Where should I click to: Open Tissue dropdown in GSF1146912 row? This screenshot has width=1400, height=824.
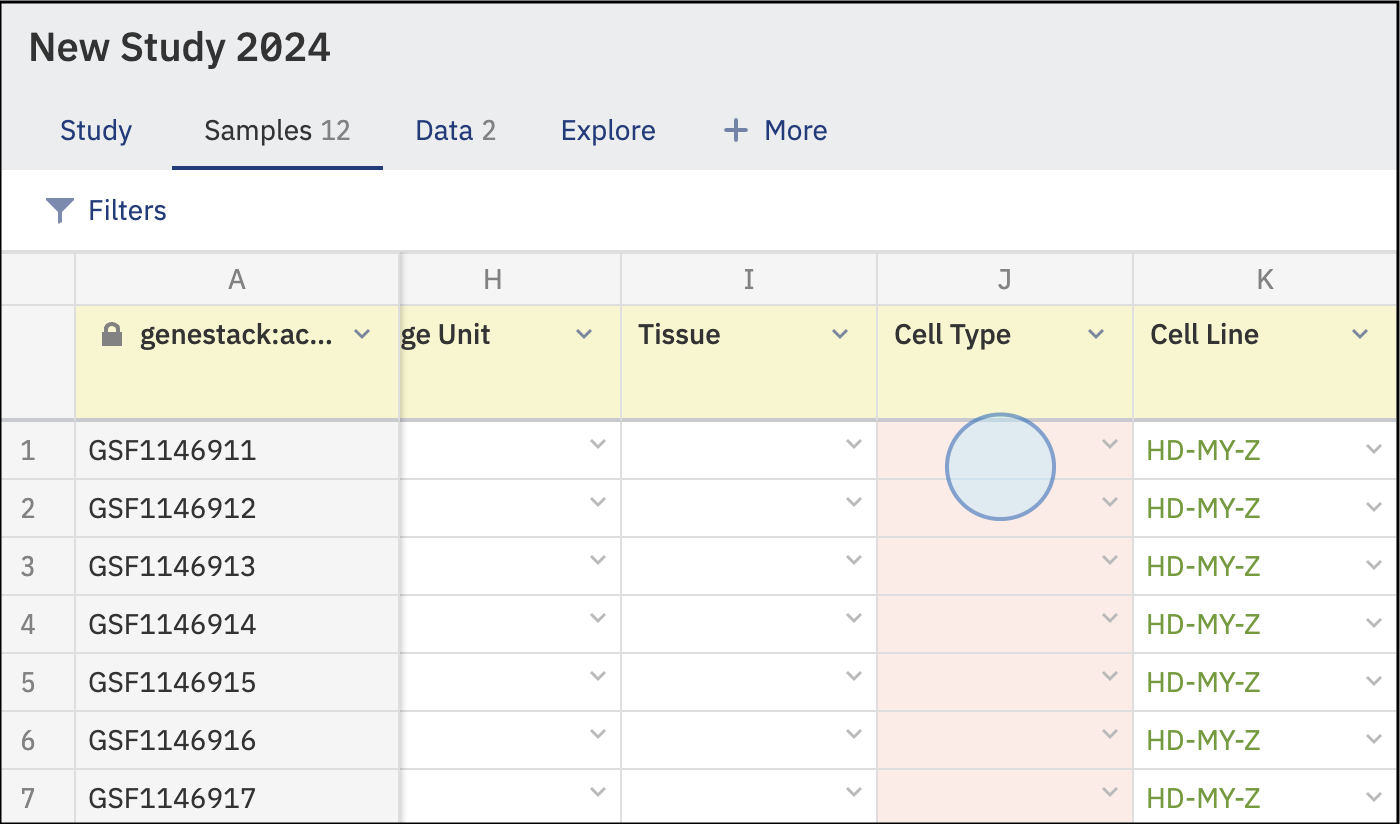tap(854, 502)
